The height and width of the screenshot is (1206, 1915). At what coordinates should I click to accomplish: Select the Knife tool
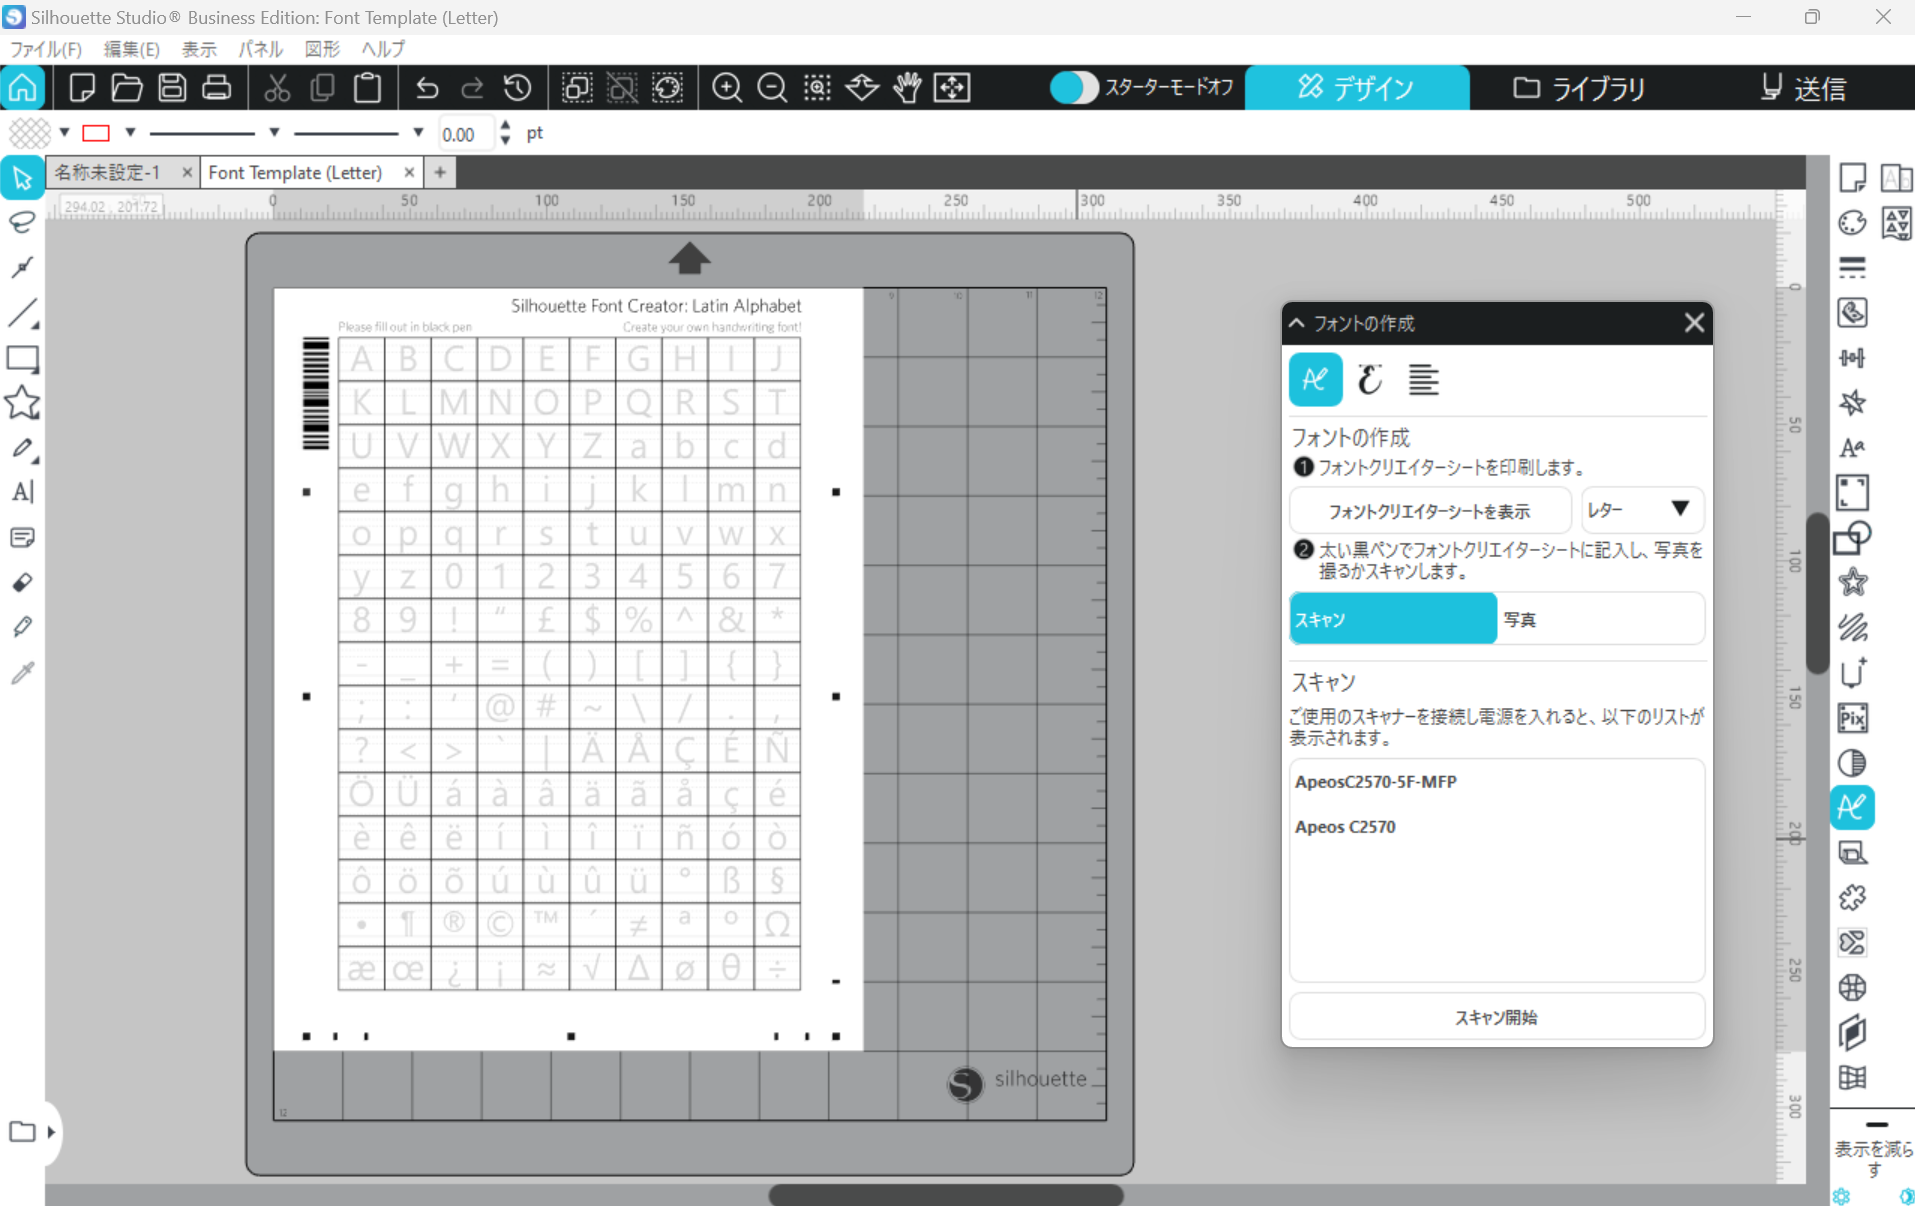(22, 627)
